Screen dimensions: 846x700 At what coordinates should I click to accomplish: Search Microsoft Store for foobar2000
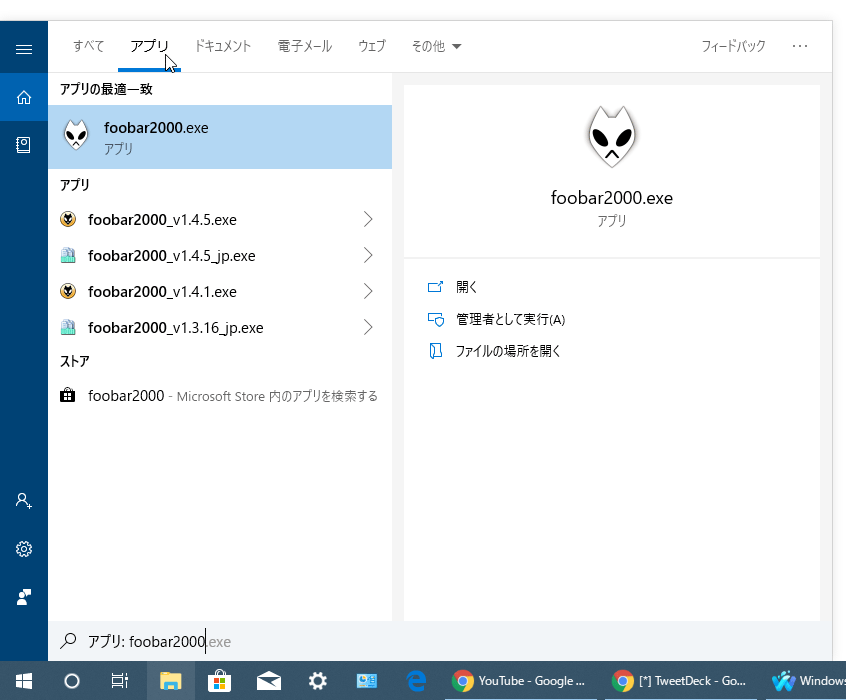pos(220,396)
